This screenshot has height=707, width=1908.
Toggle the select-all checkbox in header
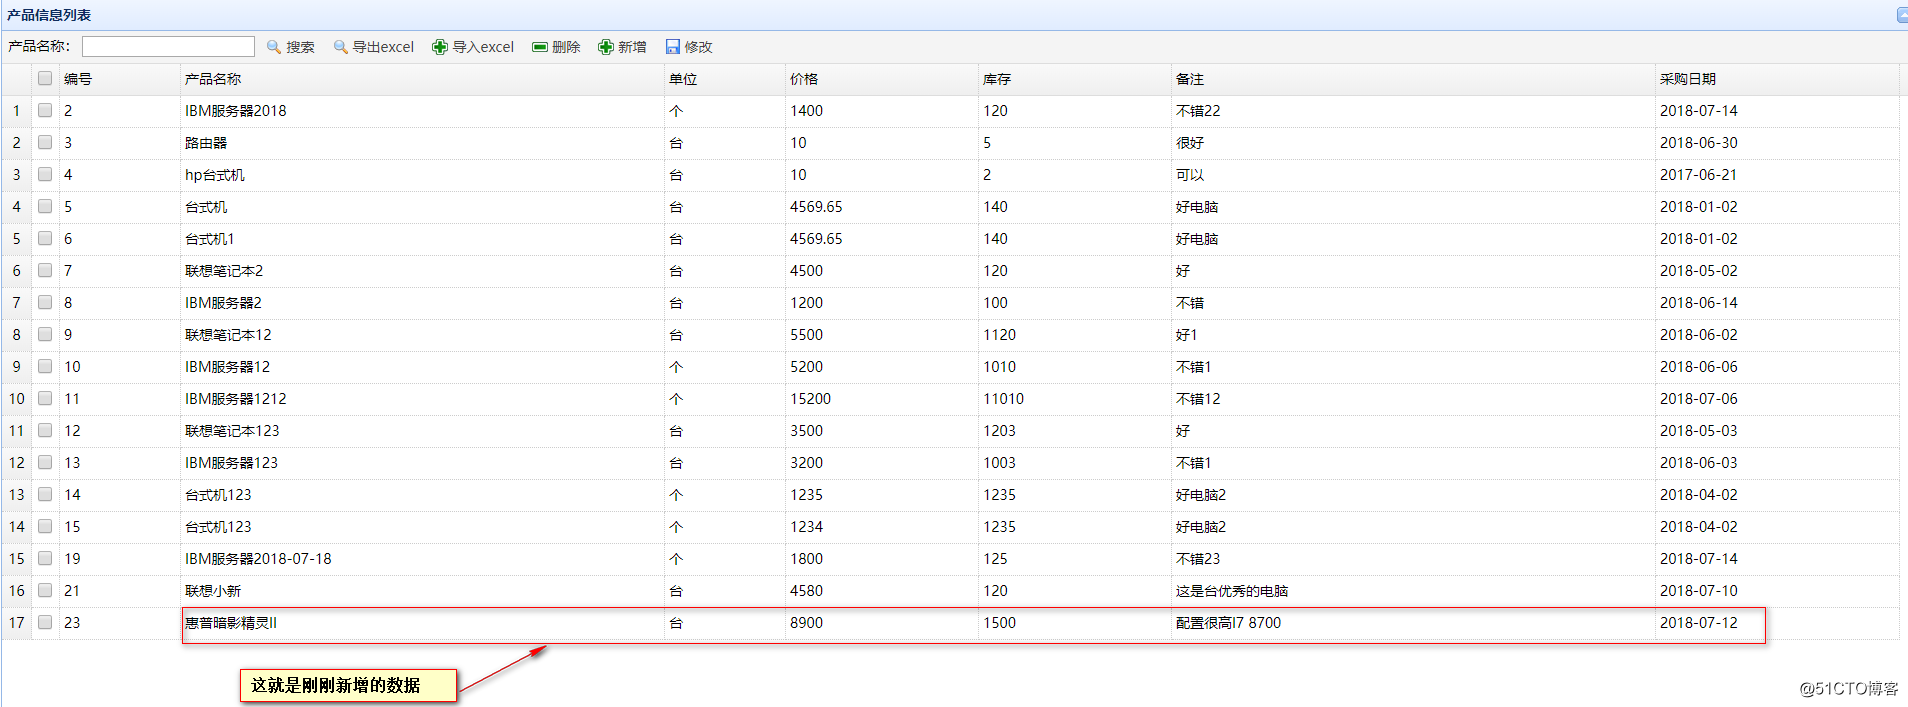click(x=45, y=78)
